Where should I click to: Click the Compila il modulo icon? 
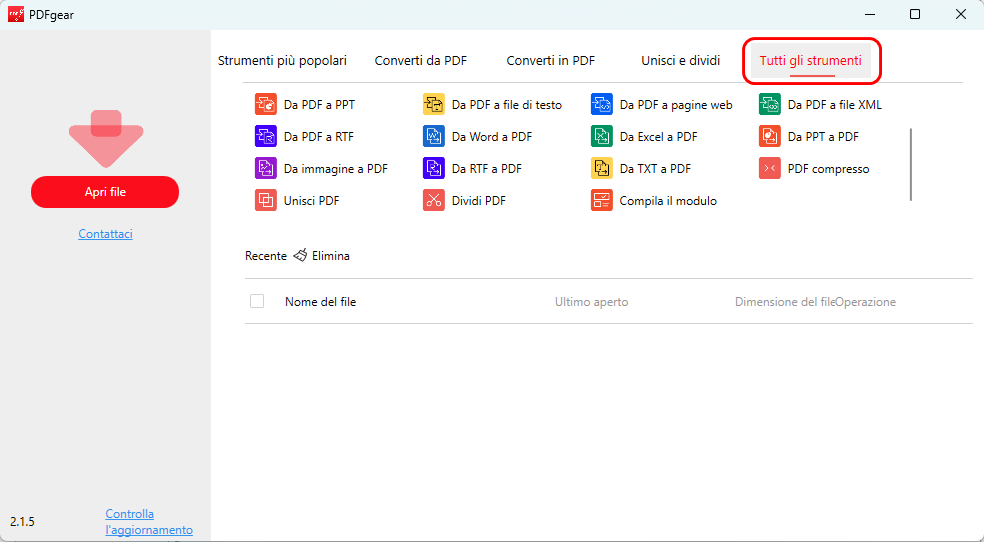click(602, 201)
